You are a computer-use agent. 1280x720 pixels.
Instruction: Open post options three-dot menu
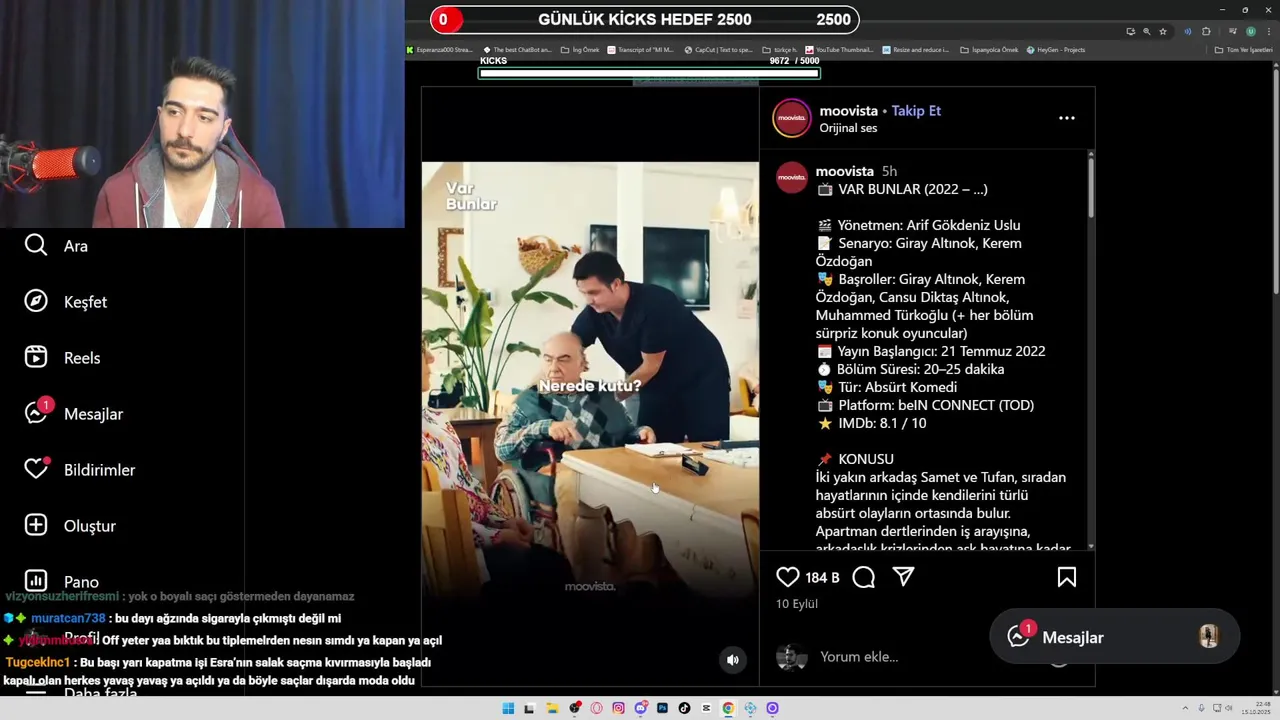point(1067,118)
